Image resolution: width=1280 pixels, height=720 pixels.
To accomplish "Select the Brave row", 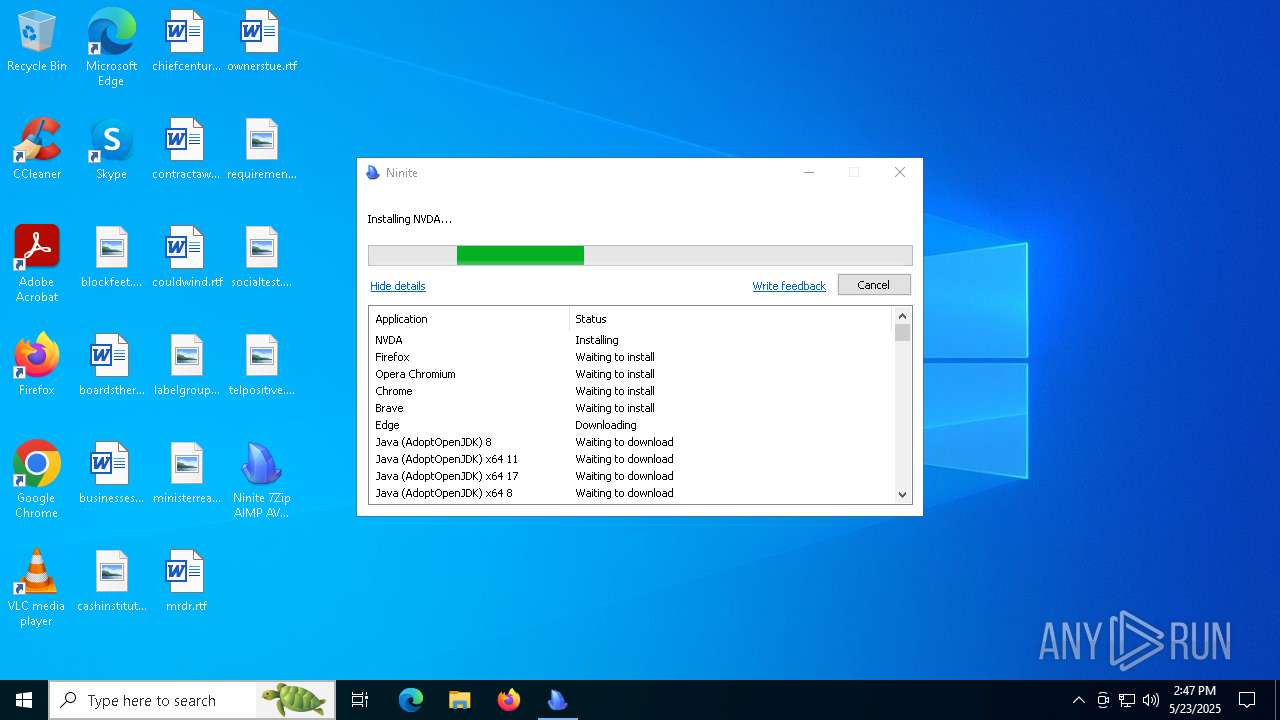I will coord(630,408).
